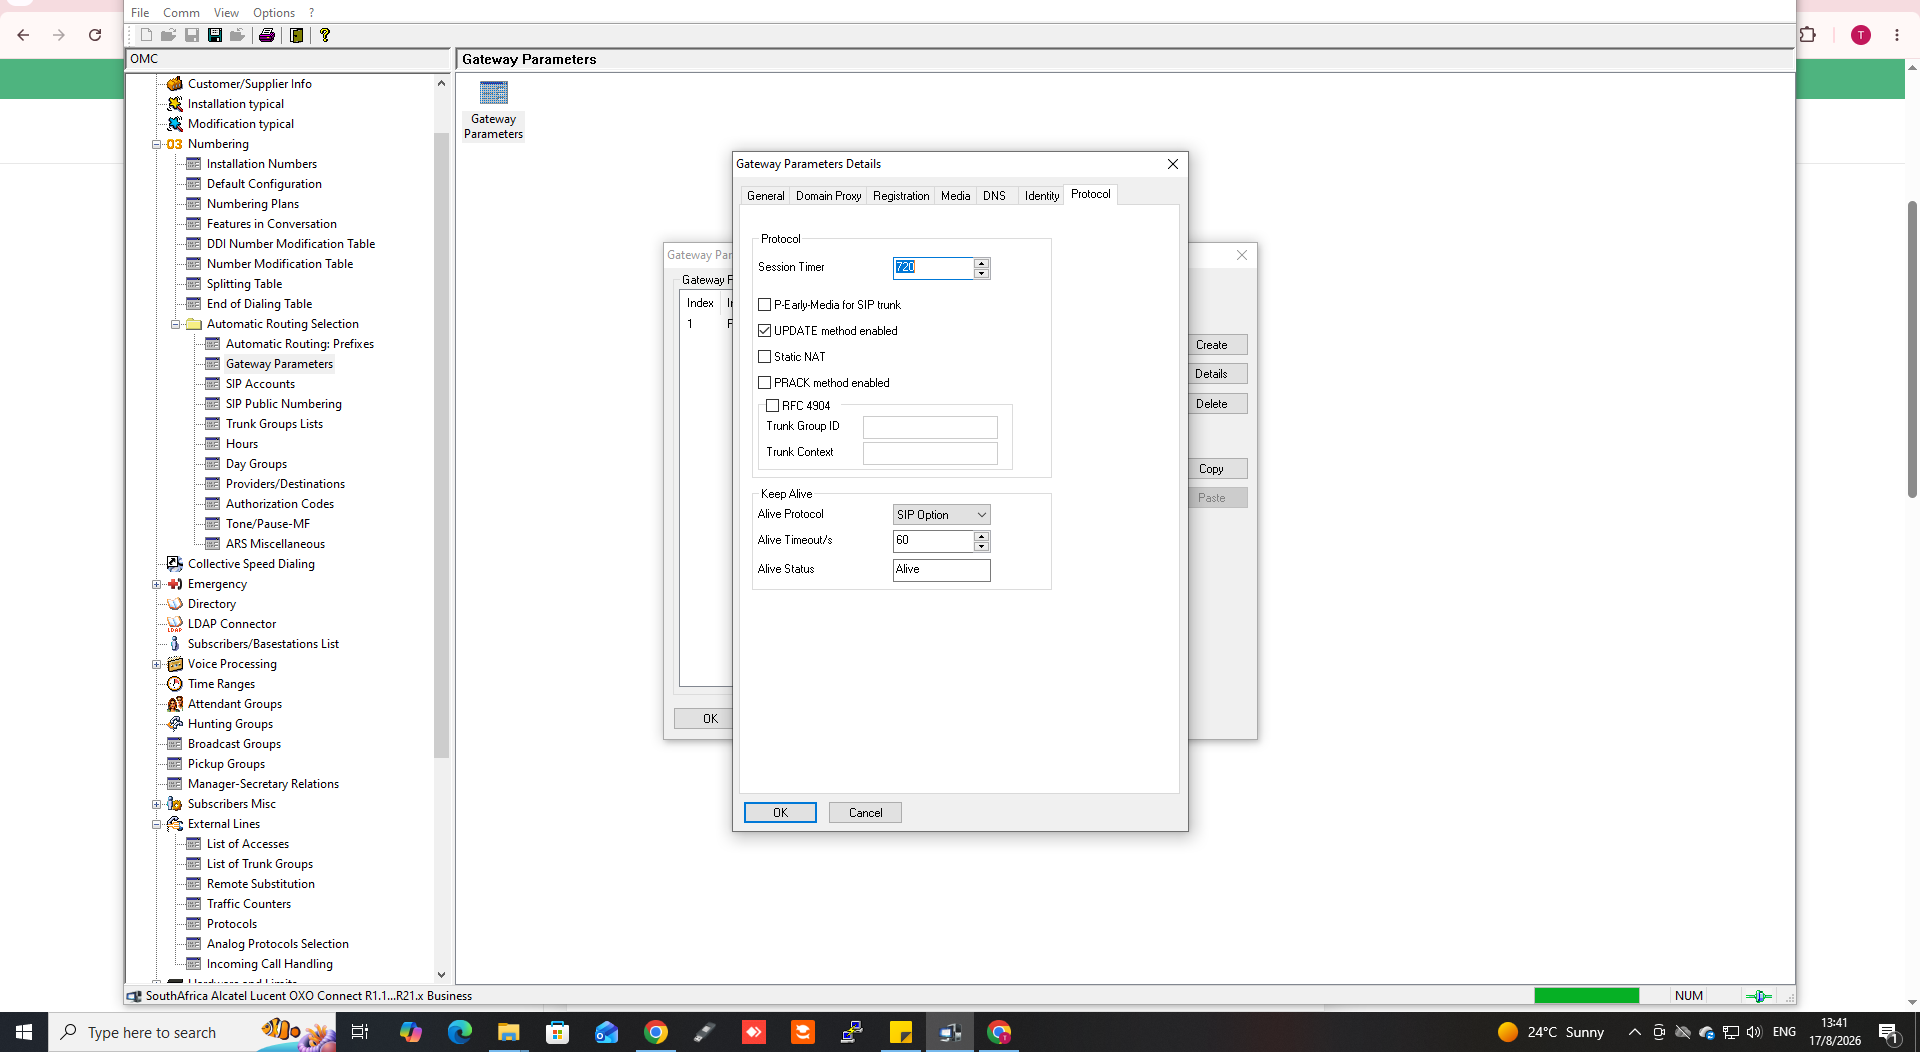
Task: Collapse the Numbering tree node
Action: 157,144
